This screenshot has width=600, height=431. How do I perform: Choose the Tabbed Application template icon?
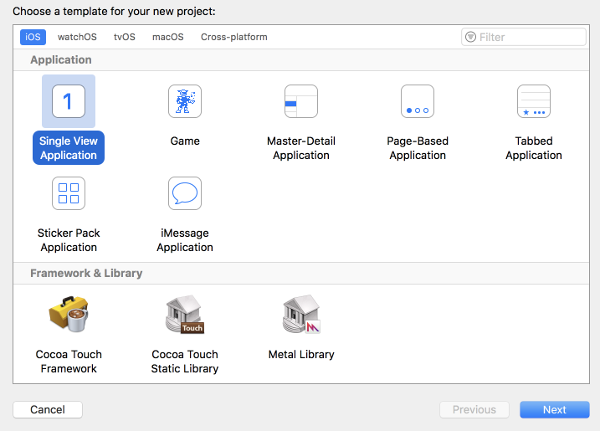coord(534,101)
